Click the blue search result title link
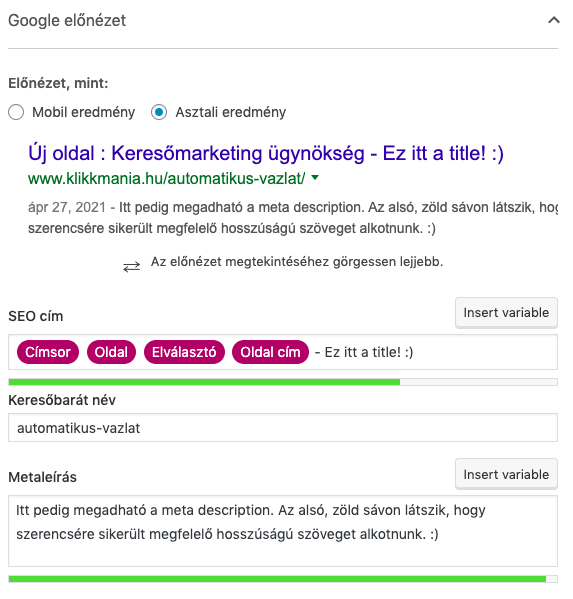 266,154
